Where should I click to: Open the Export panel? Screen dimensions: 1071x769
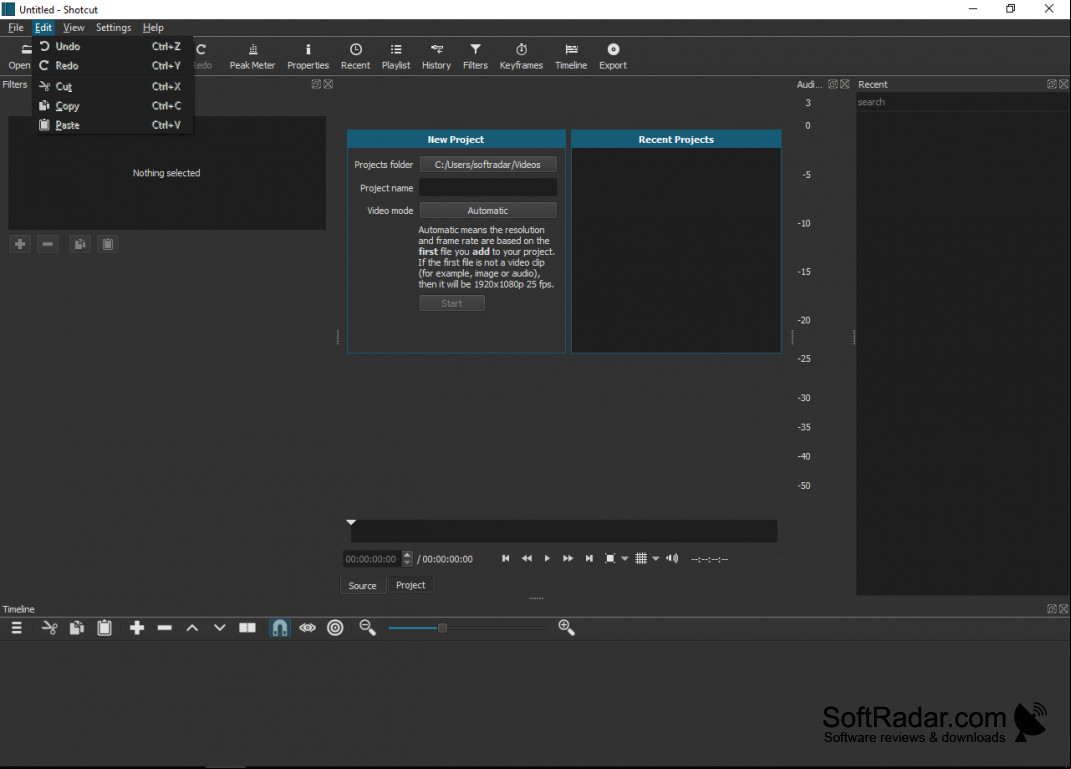[613, 56]
